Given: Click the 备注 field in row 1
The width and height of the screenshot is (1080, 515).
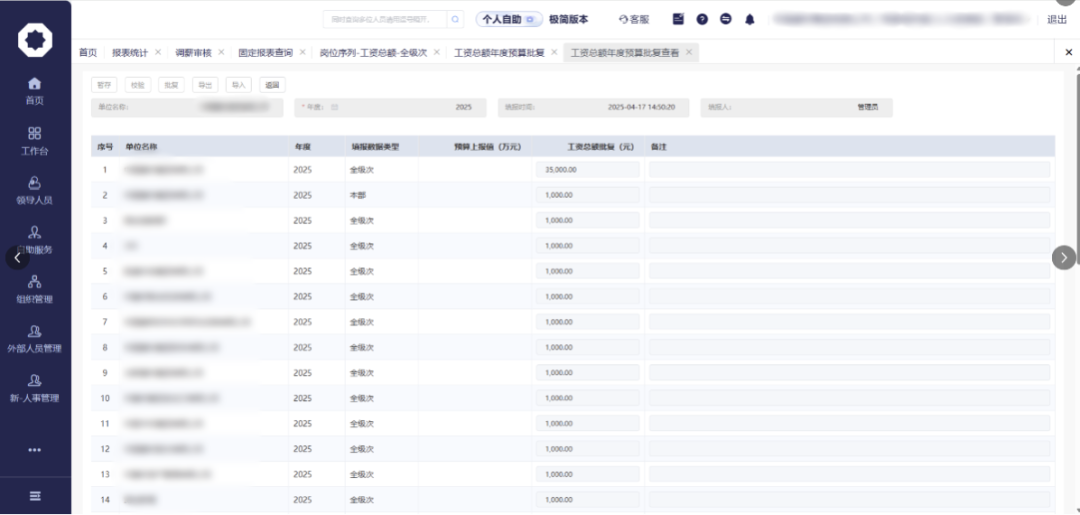Looking at the screenshot, I should pyautogui.click(x=849, y=169).
